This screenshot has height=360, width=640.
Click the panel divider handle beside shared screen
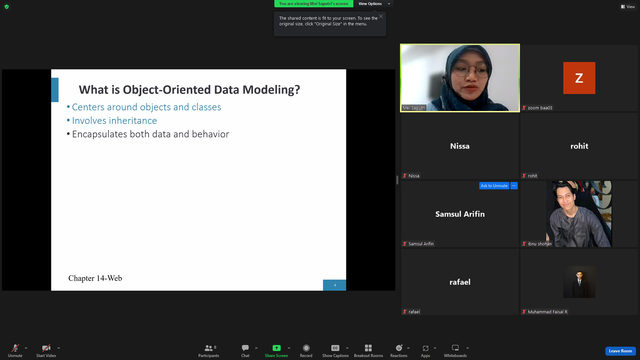[x=397, y=180]
